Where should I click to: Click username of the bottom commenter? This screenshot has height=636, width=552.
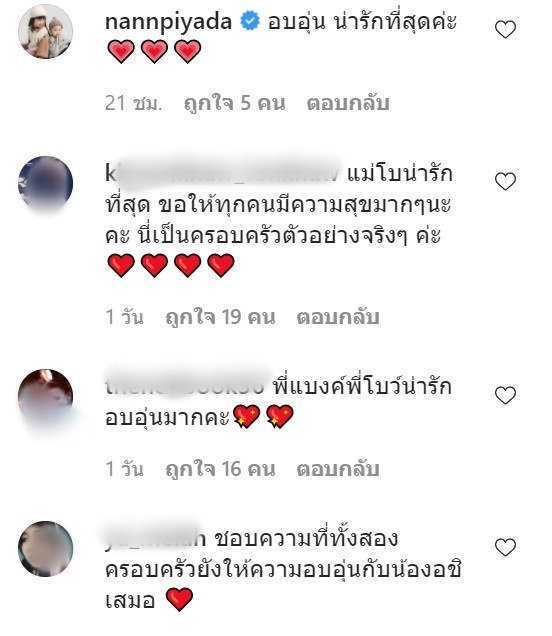tap(155, 539)
